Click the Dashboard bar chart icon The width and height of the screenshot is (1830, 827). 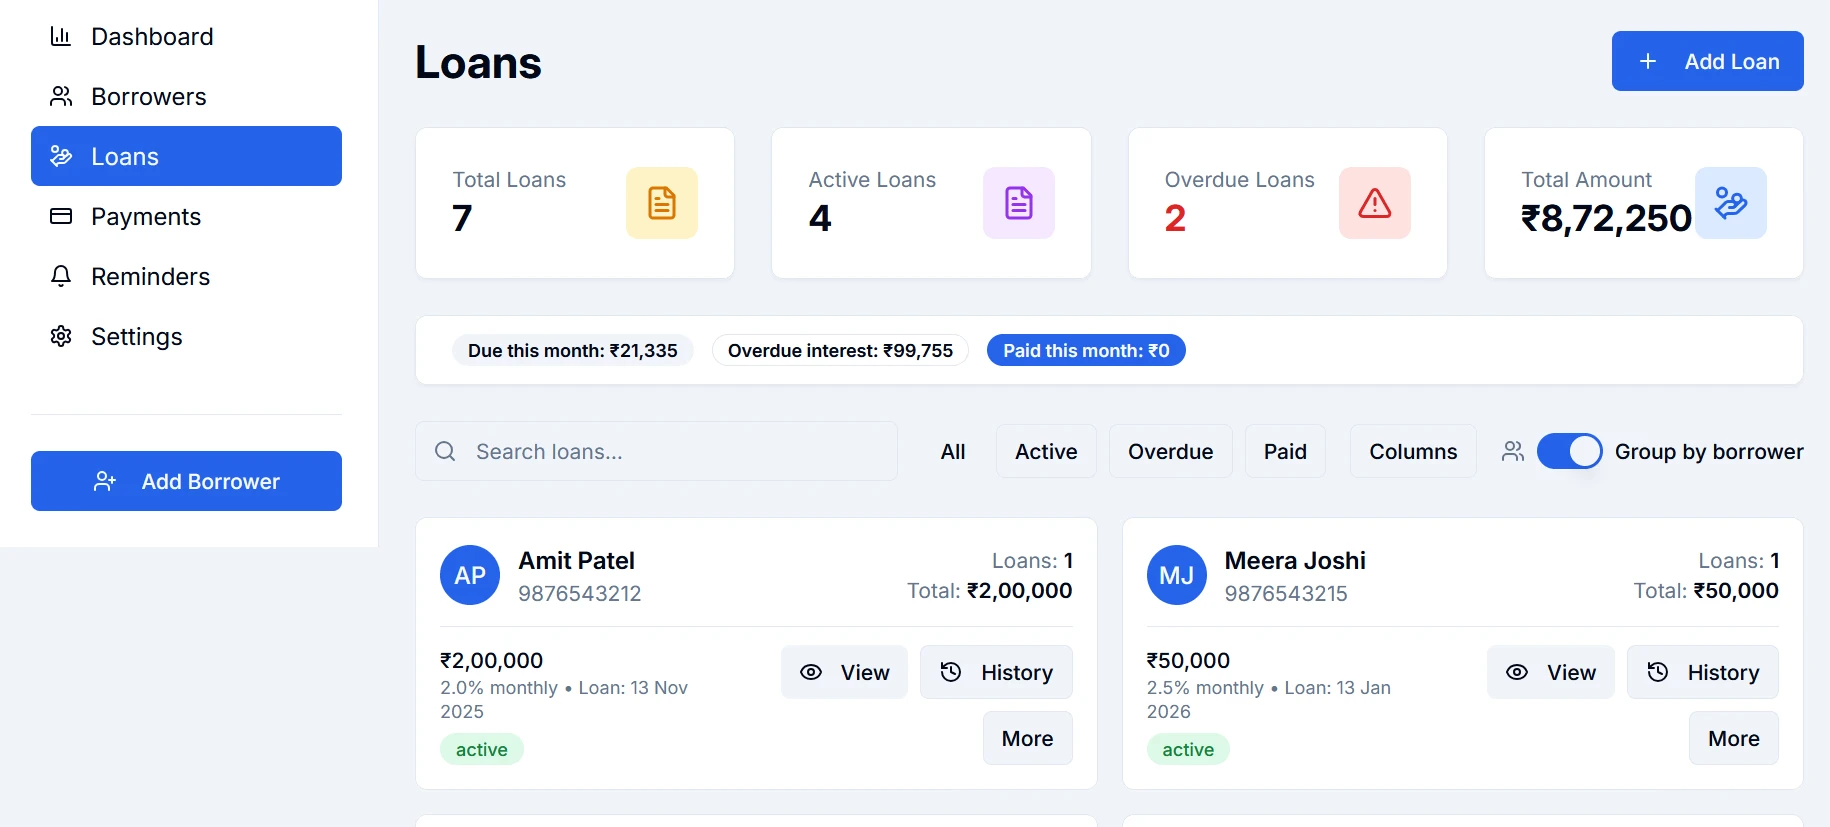pos(61,37)
